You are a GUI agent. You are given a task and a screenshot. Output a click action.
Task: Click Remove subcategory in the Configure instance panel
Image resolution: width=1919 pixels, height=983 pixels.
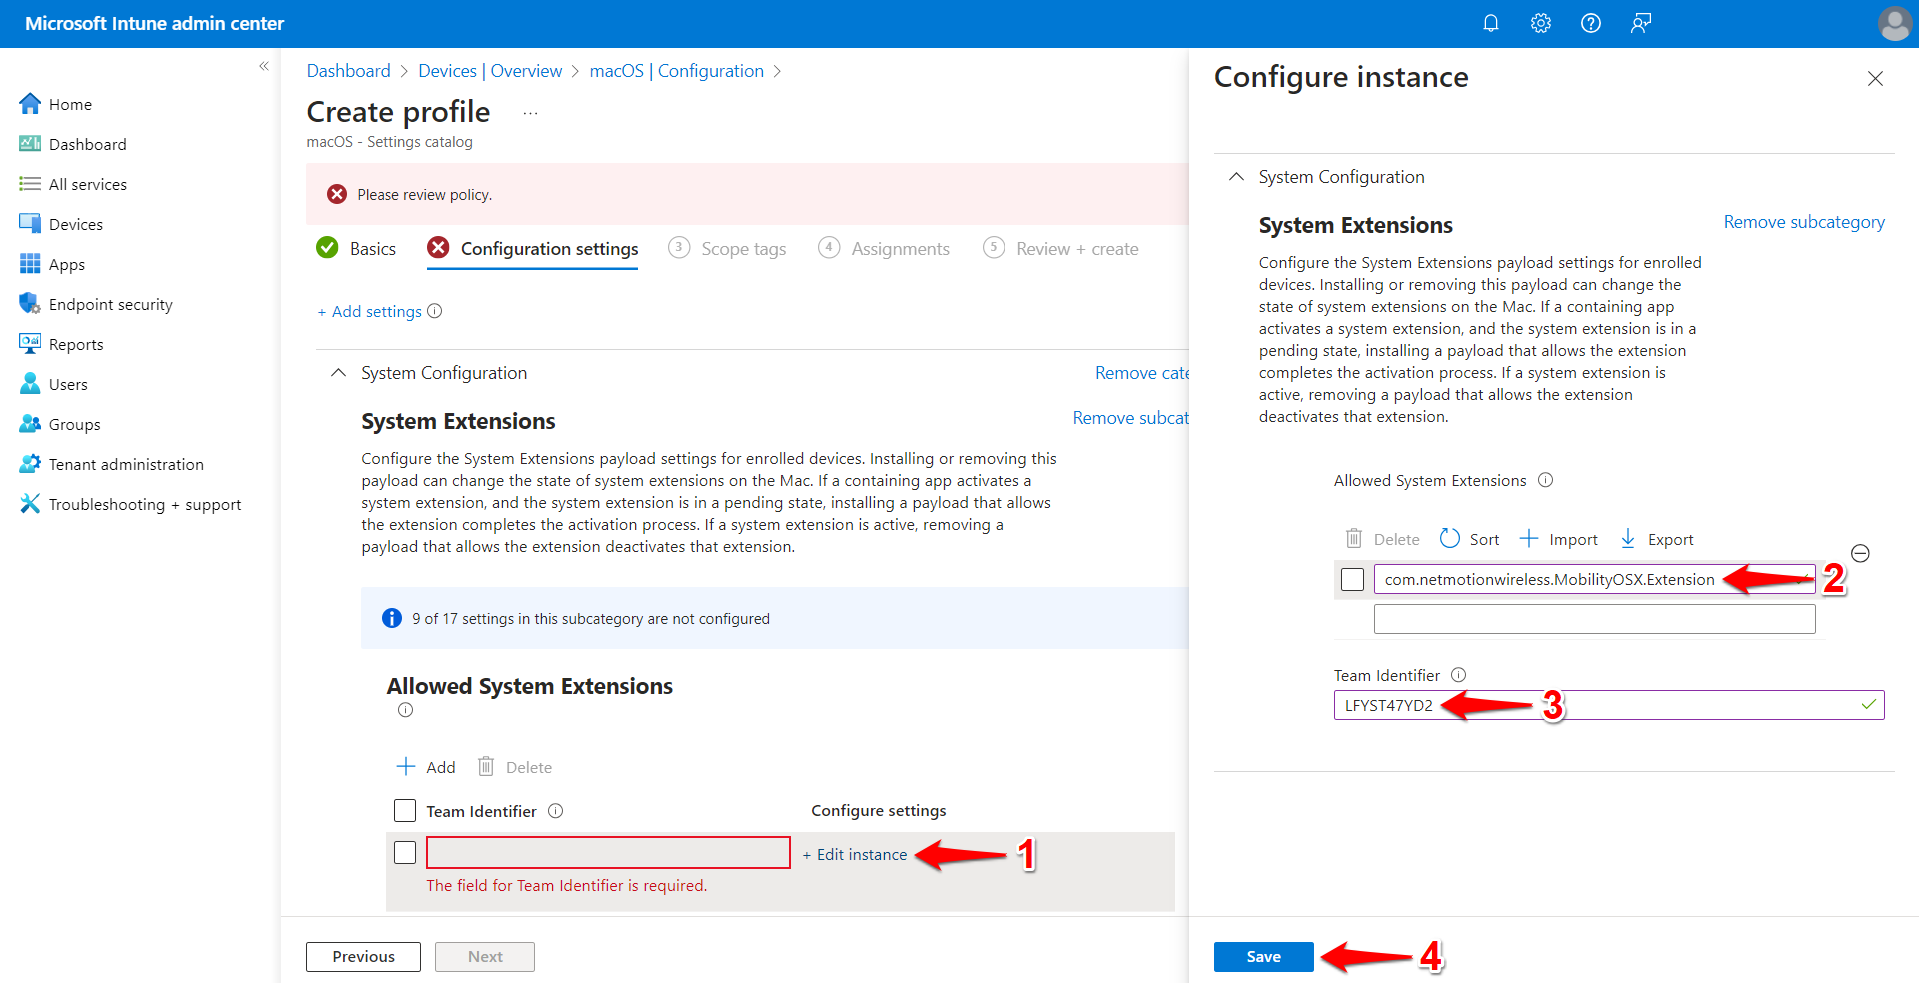(1804, 222)
